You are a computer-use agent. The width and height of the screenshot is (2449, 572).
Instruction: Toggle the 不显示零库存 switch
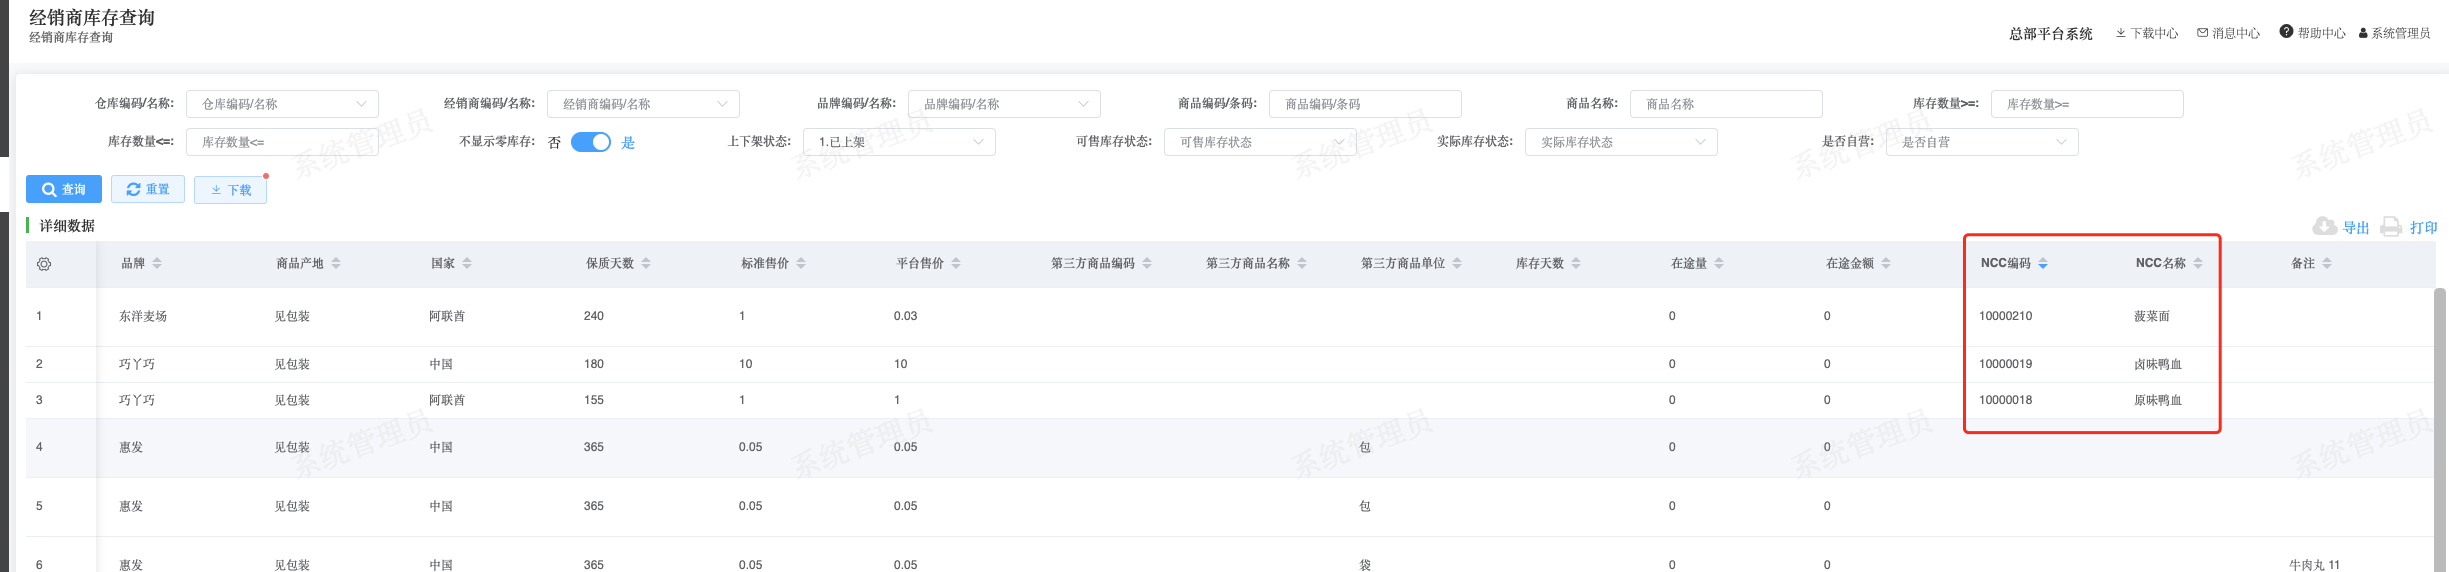(x=591, y=142)
